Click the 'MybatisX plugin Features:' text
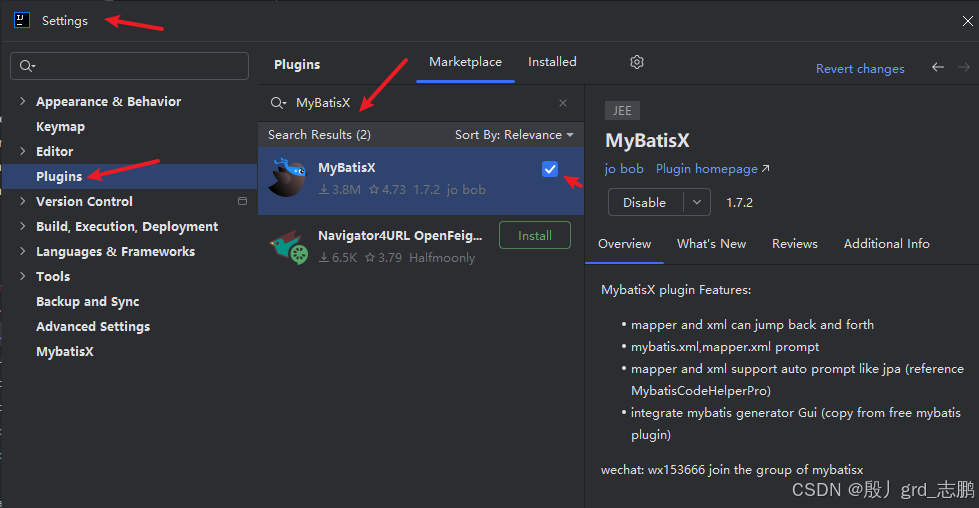Viewport: 979px width, 508px height. [x=676, y=290]
